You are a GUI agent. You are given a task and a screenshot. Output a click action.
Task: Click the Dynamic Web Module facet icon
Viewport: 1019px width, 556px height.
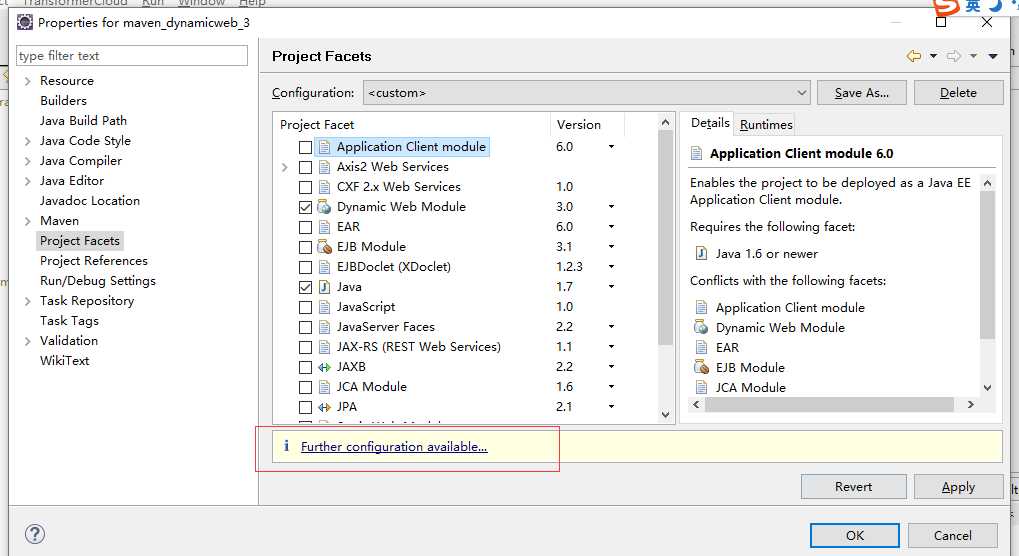(324, 207)
